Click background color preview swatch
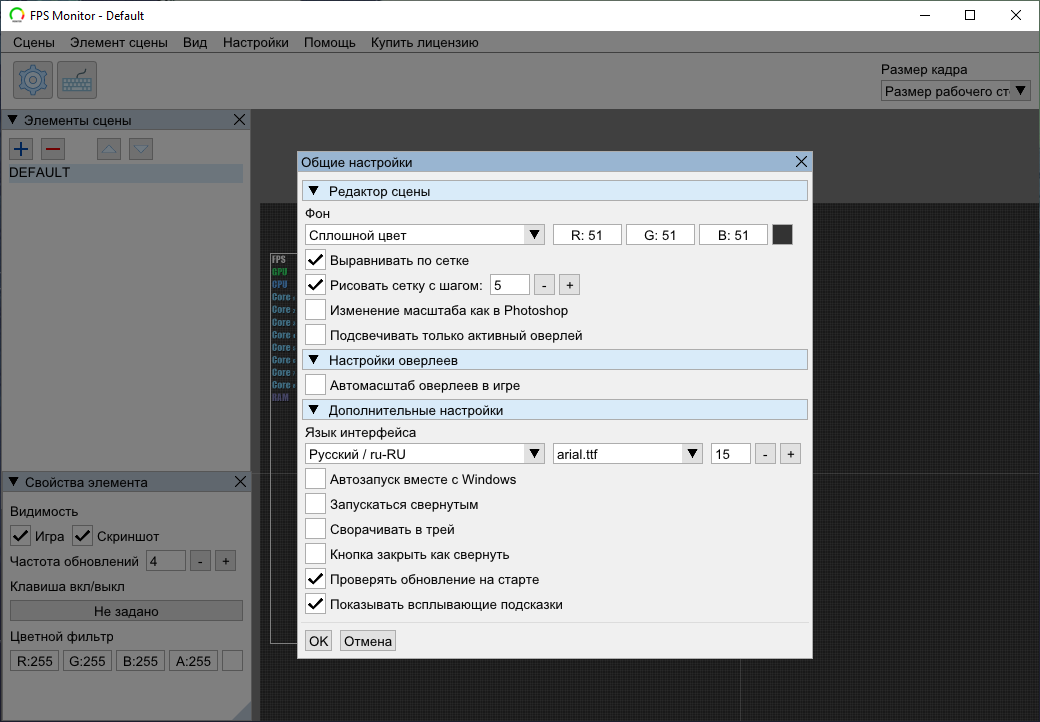Viewport: 1040px width, 722px height. coord(782,235)
